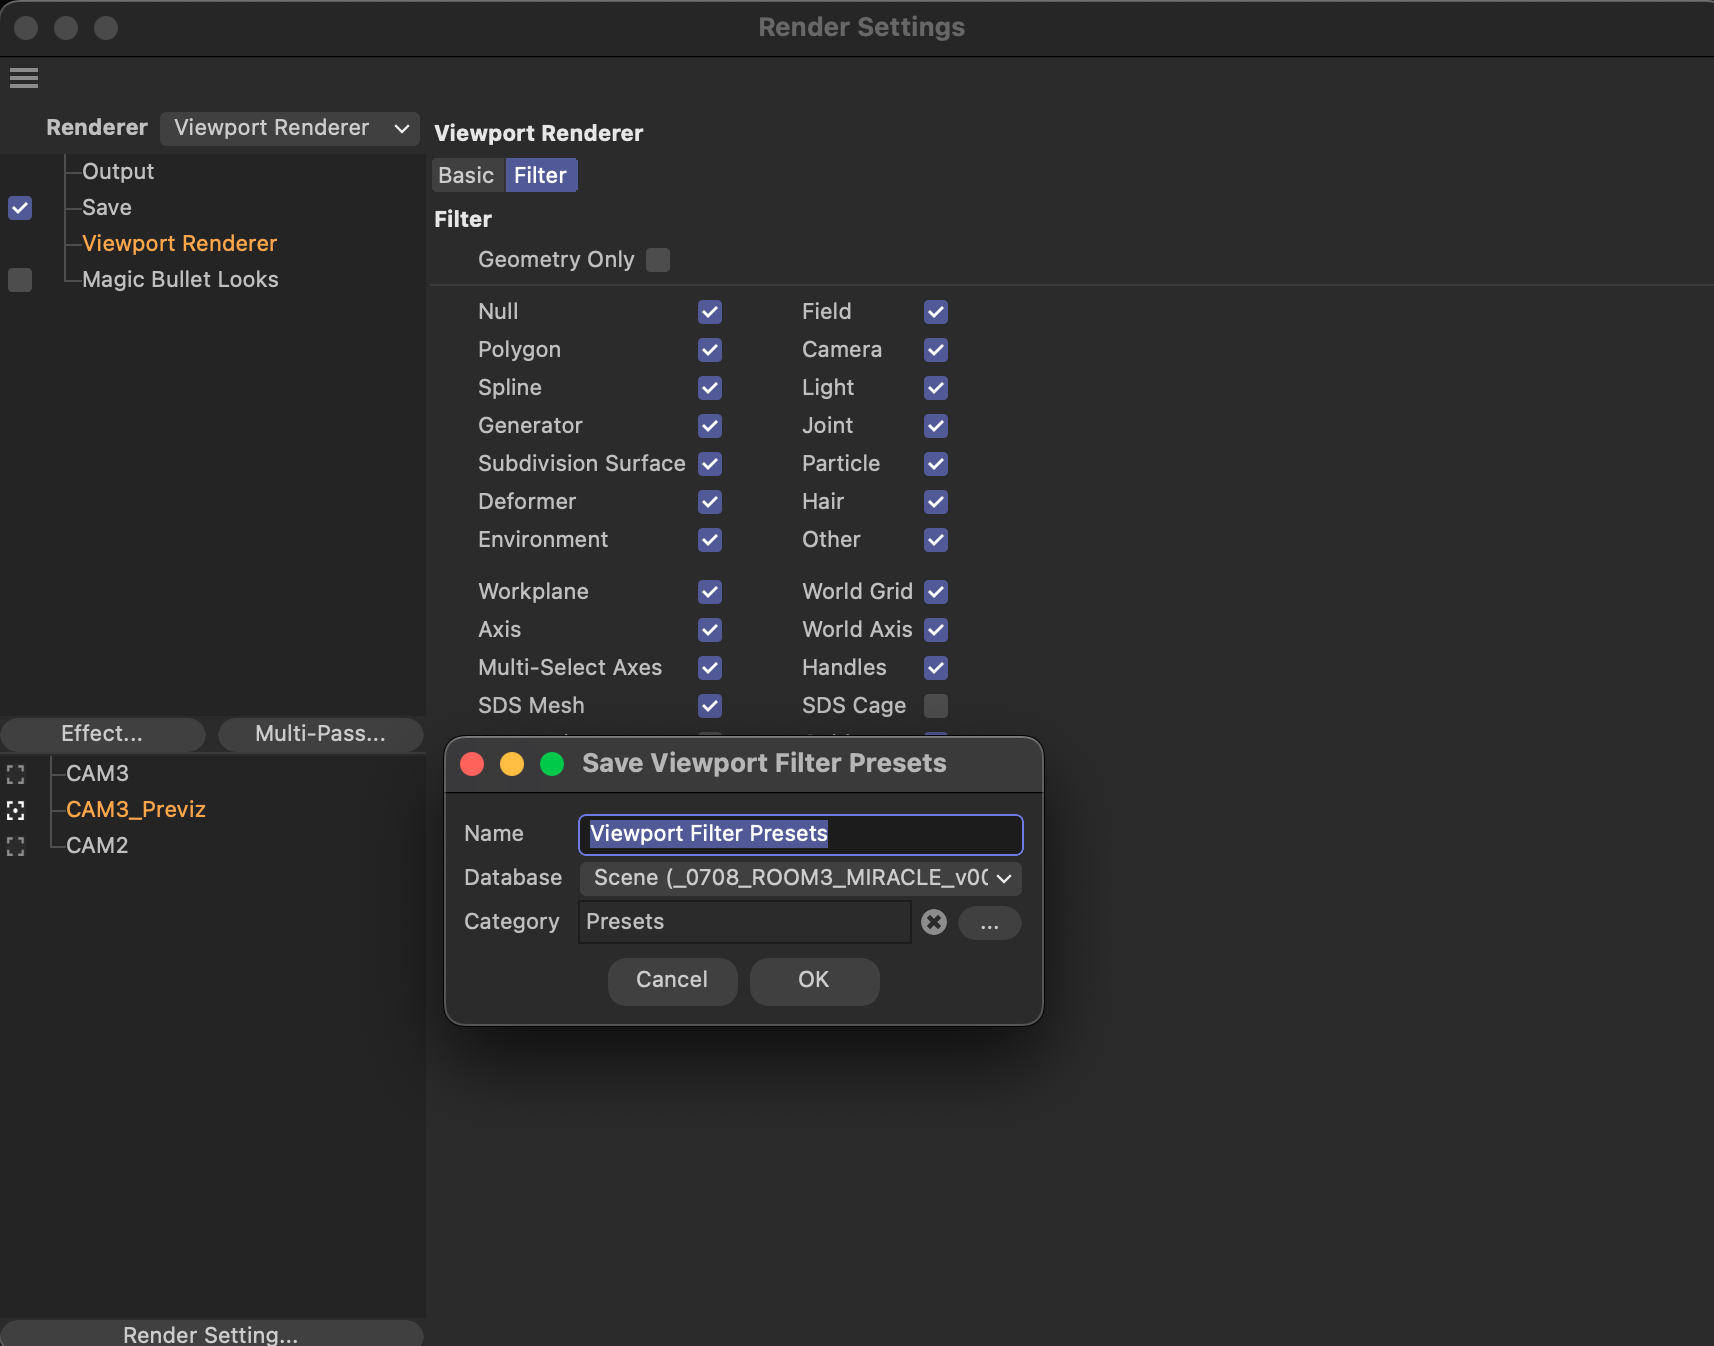Uncheck the Joint filter checkbox
The width and height of the screenshot is (1714, 1346).
(936, 426)
